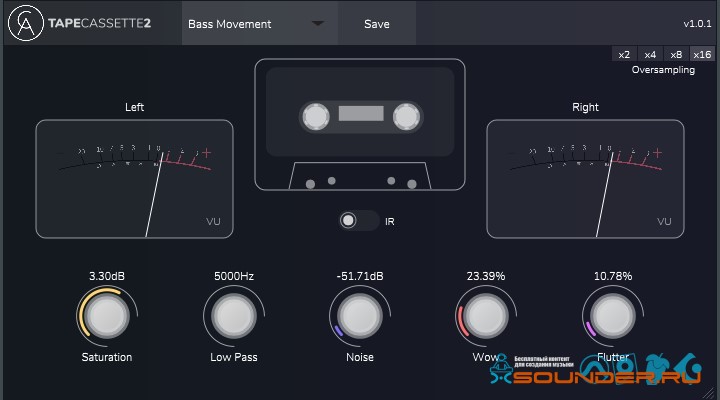Click the Caelum Audio logo icon

(26, 23)
